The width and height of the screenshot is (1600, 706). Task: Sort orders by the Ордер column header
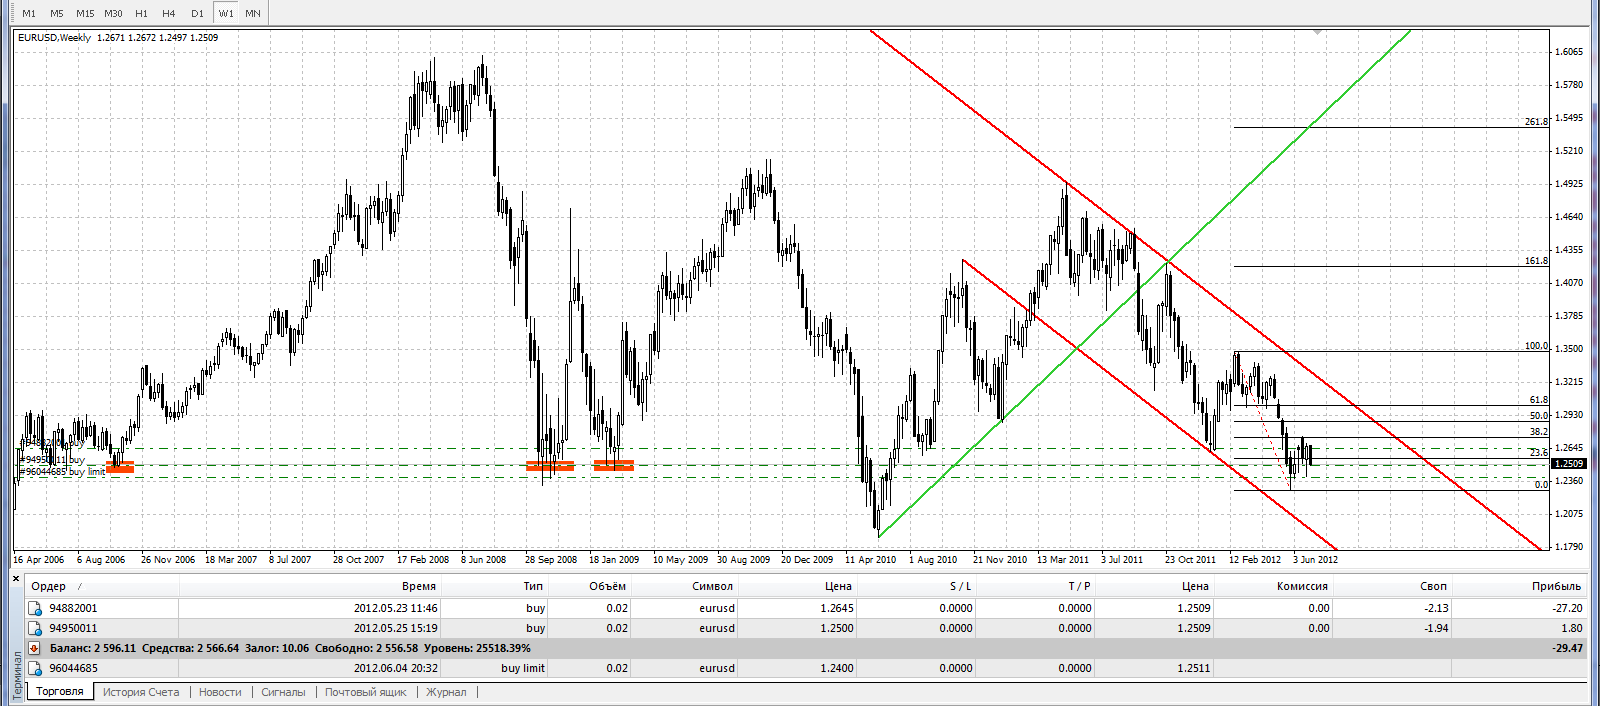[x=48, y=586]
